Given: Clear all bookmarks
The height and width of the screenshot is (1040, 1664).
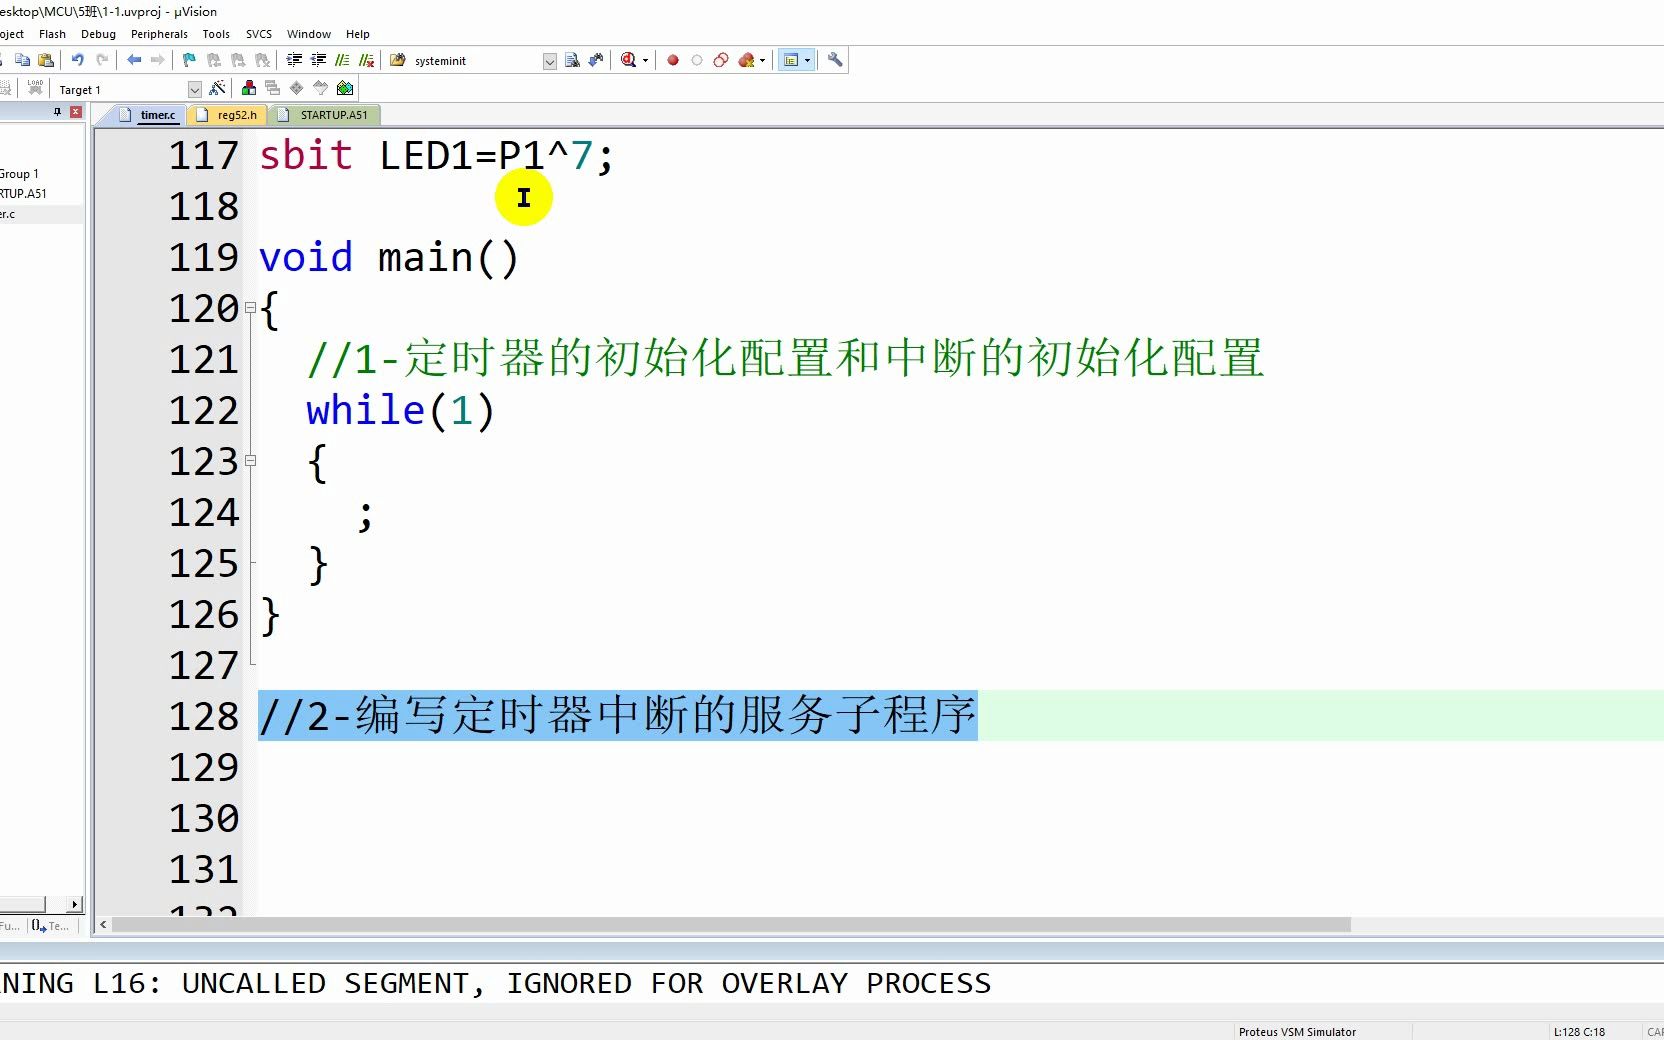Looking at the screenshot, I should tap(262, 60).
